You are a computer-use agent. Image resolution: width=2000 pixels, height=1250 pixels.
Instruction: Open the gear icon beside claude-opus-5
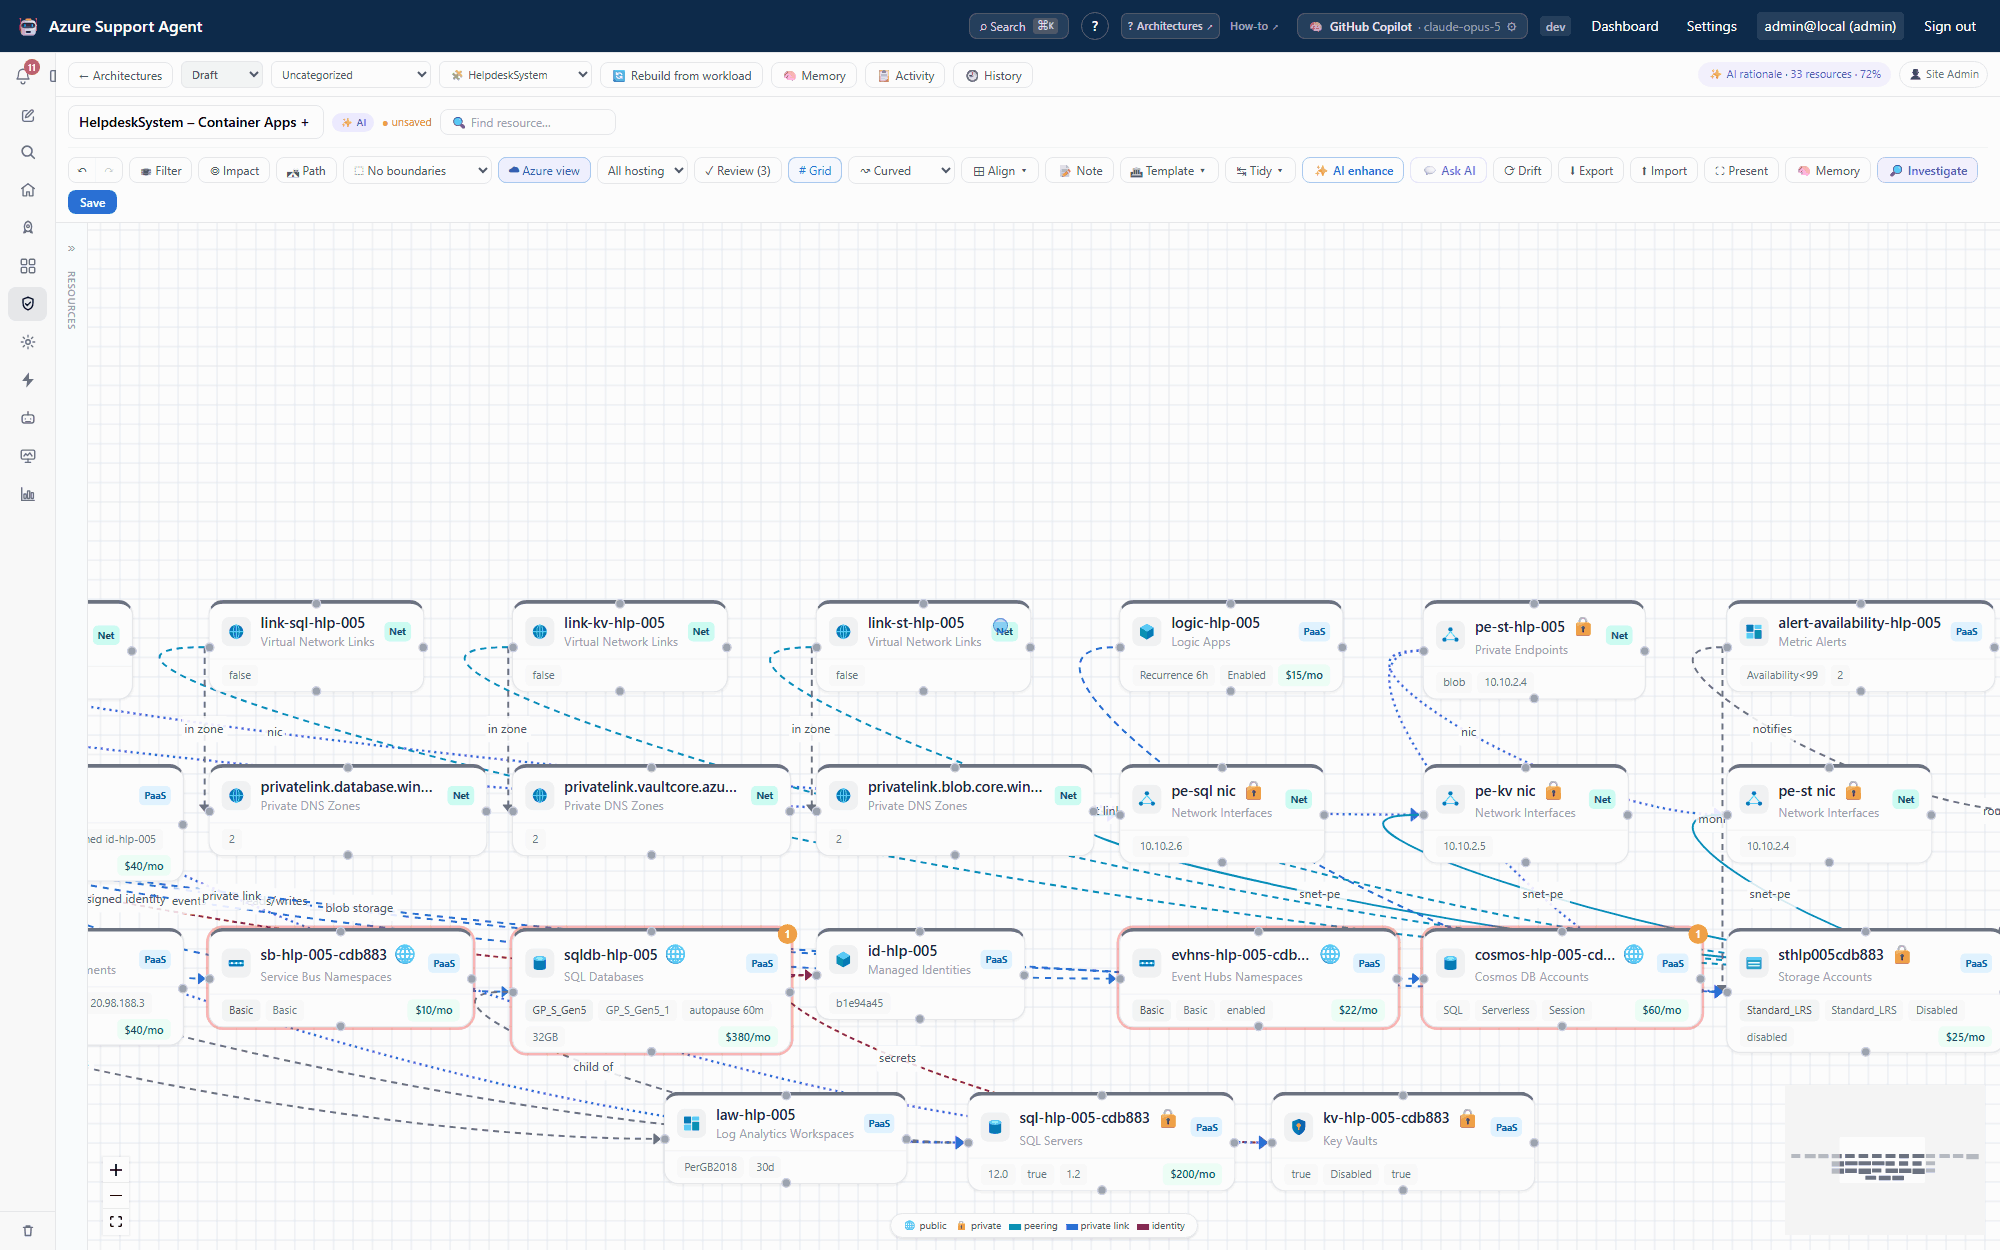pyautogui.click(x=1512, y=27)
